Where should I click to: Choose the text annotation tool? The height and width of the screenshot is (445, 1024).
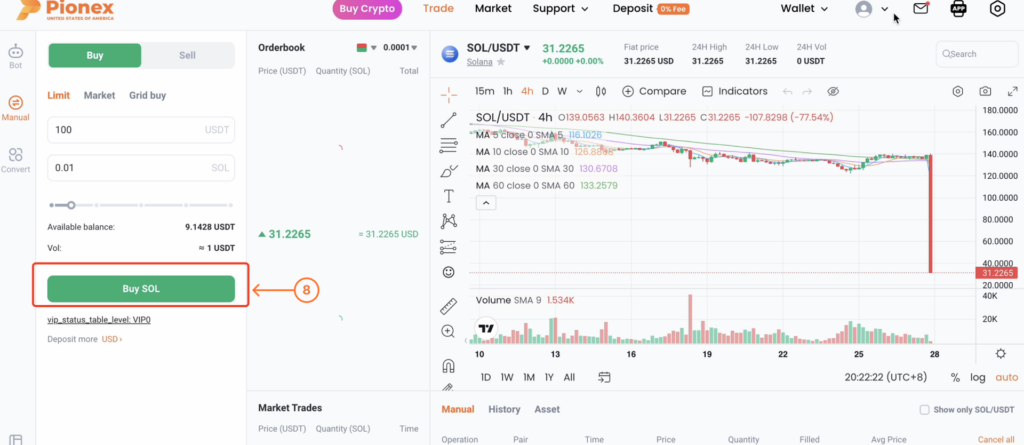click(x=449, y=196)
